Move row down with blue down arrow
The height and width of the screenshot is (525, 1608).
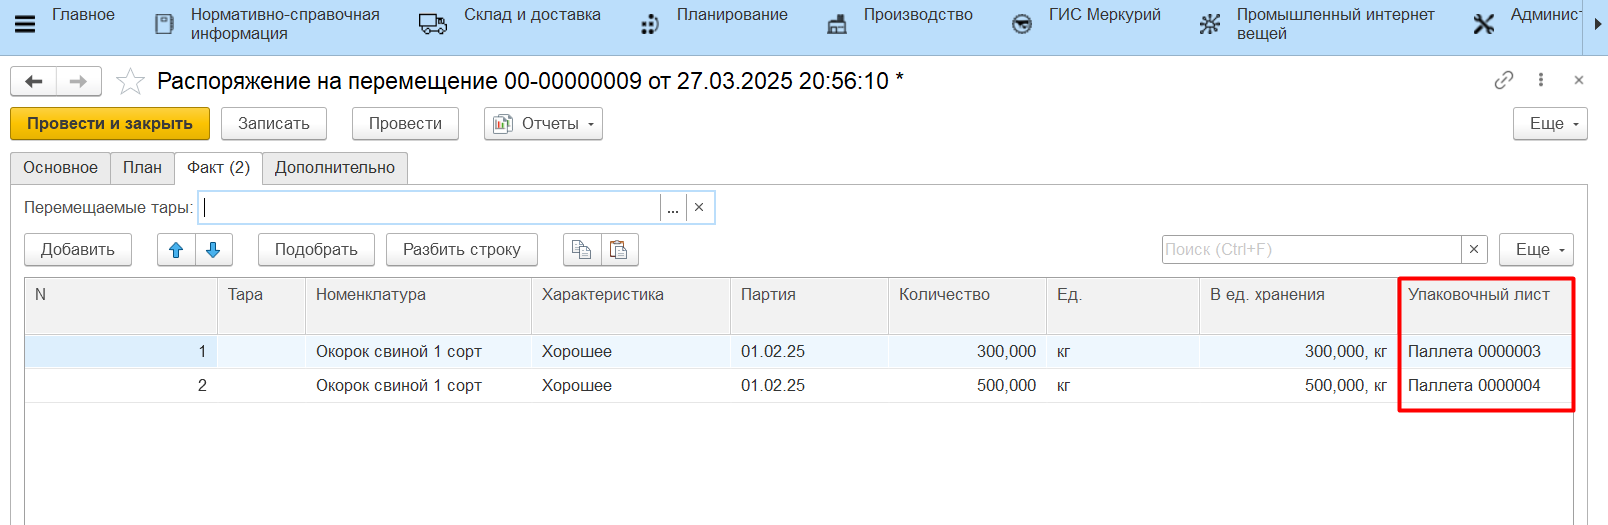213,250
